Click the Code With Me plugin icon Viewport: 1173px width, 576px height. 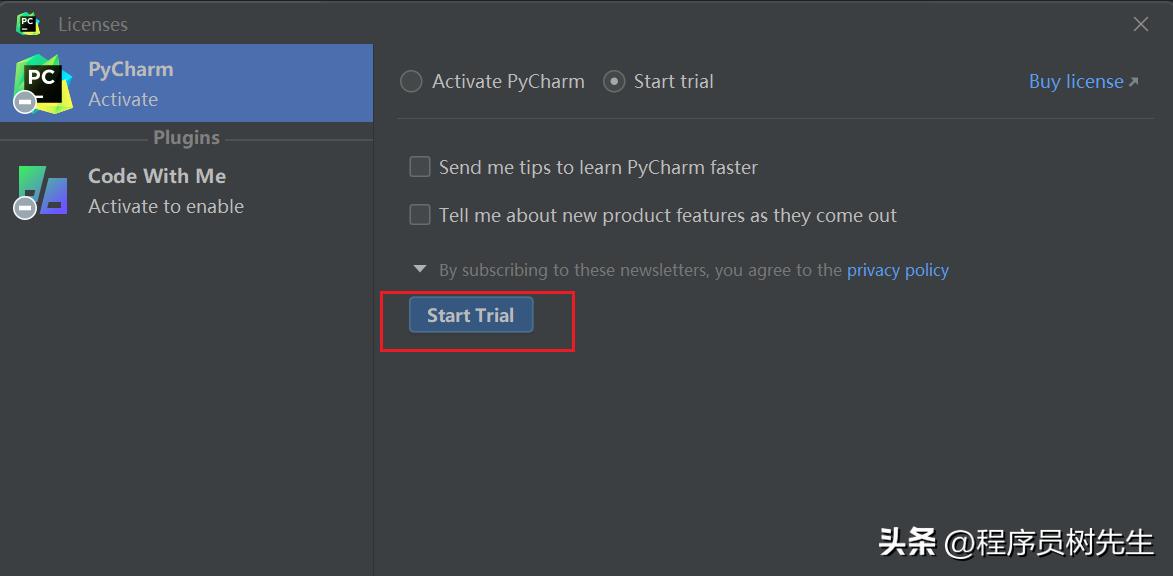(43, 191)
